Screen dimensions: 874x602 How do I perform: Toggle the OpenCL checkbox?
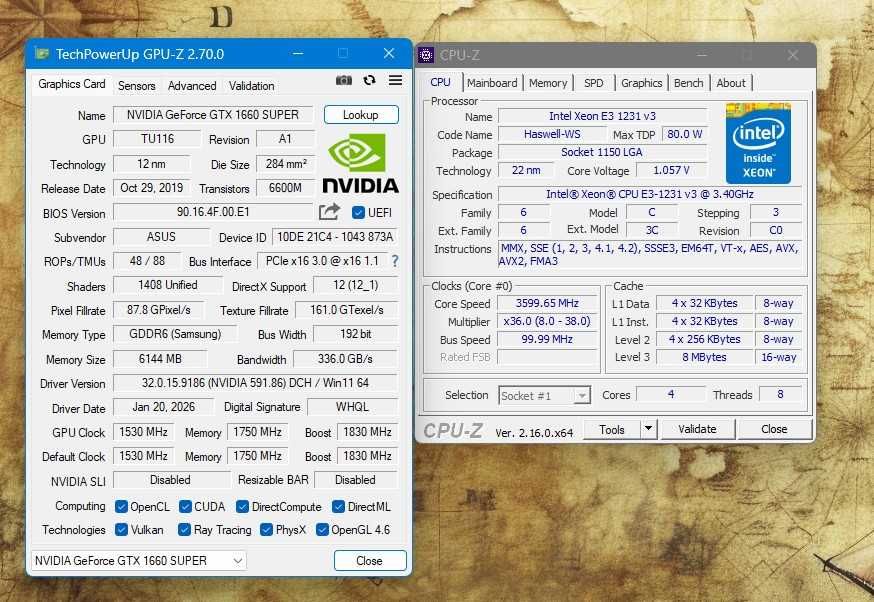[121, 507]
